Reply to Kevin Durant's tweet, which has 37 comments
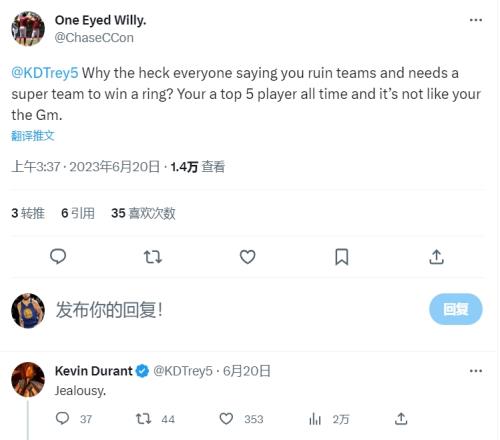The width and height of the screenshot is (500, 440). (62, 419)
